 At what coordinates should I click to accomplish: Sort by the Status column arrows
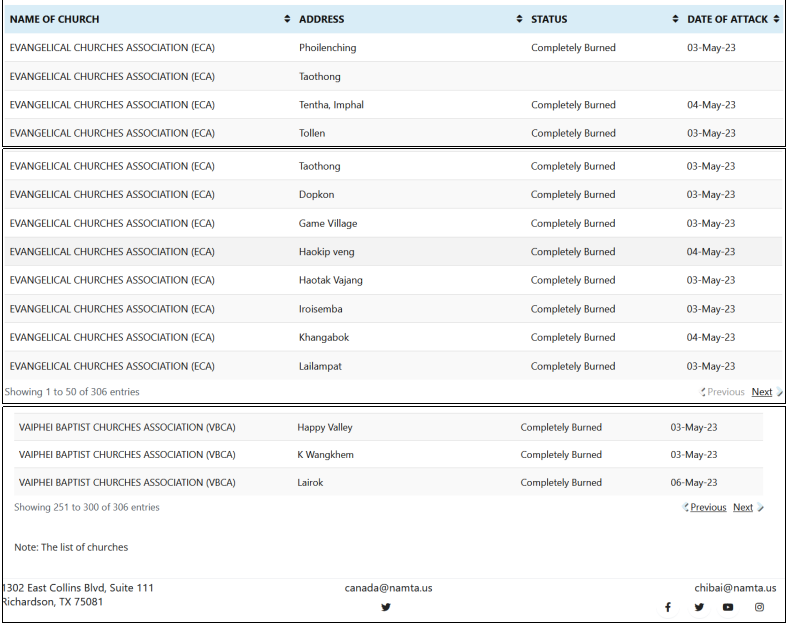click(x=675, y=19)
